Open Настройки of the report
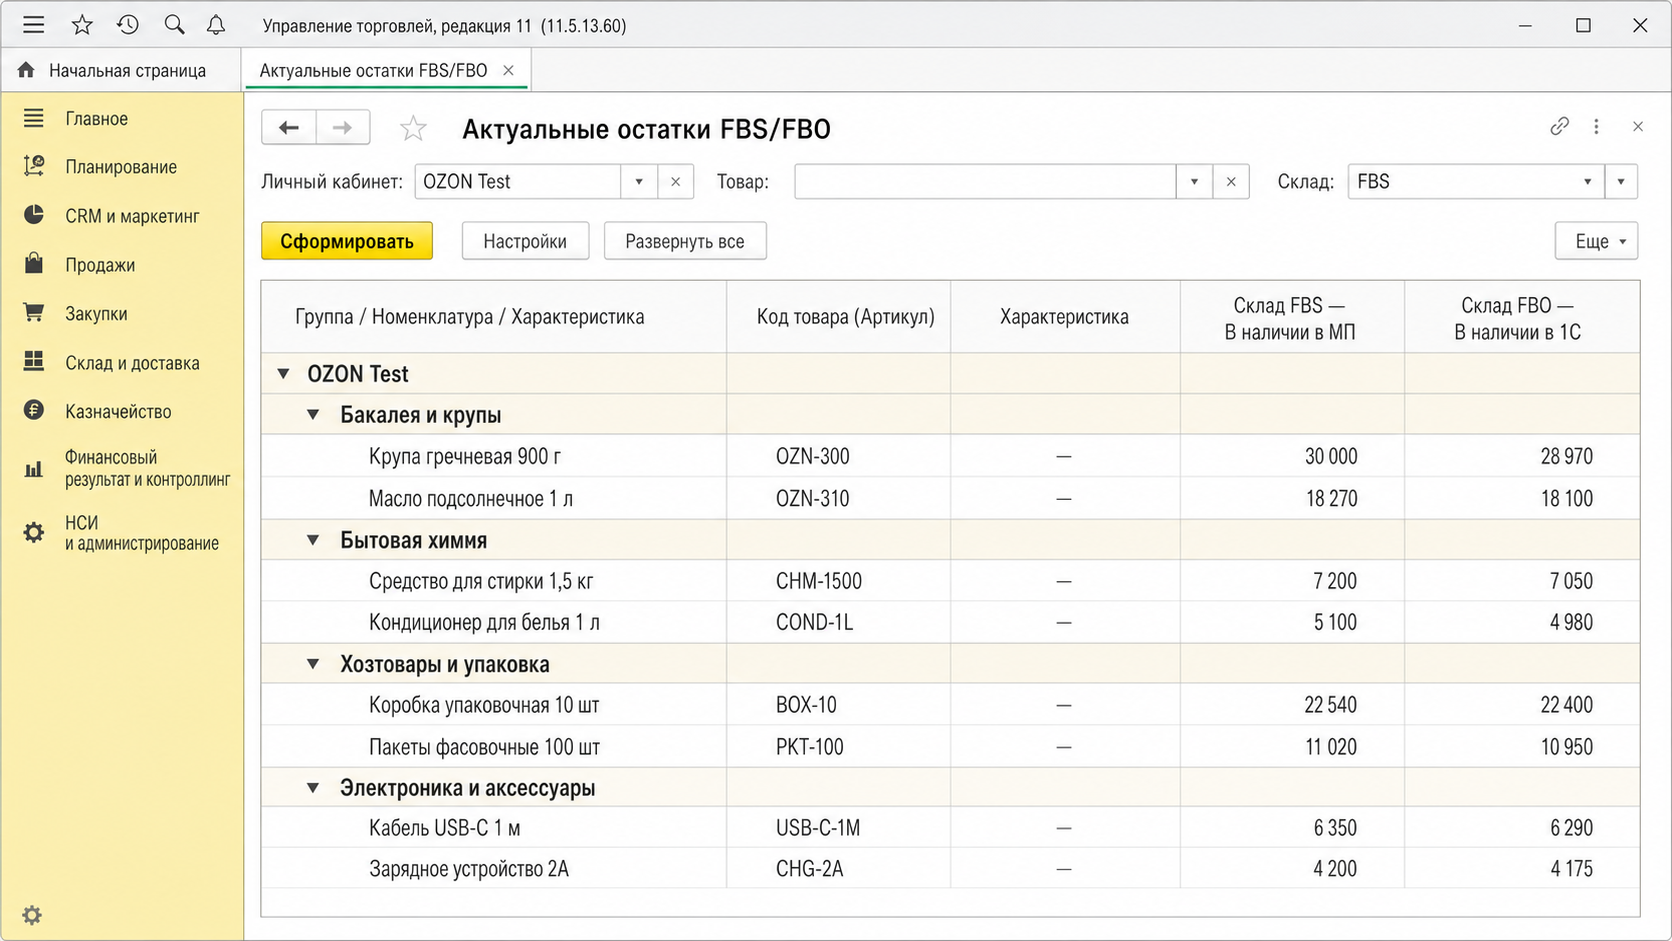This screenshot has height=941, width=1672. click(525, 241)
